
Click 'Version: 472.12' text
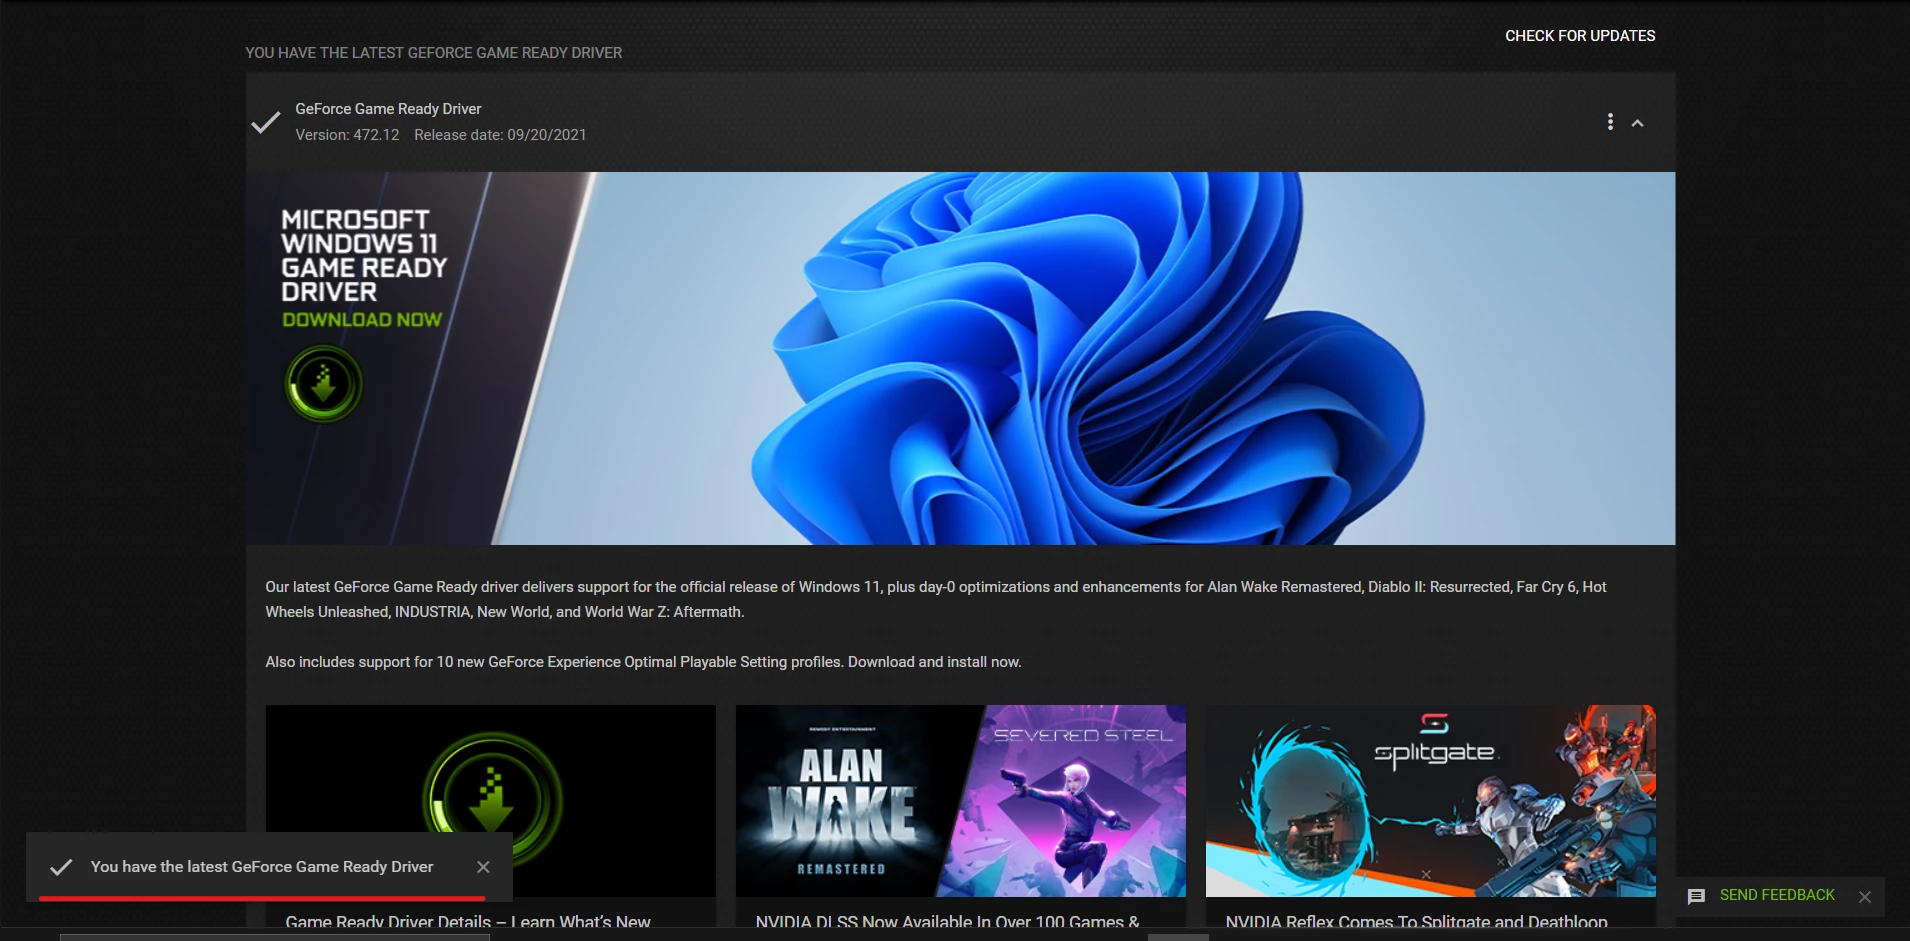pos(347,135)
